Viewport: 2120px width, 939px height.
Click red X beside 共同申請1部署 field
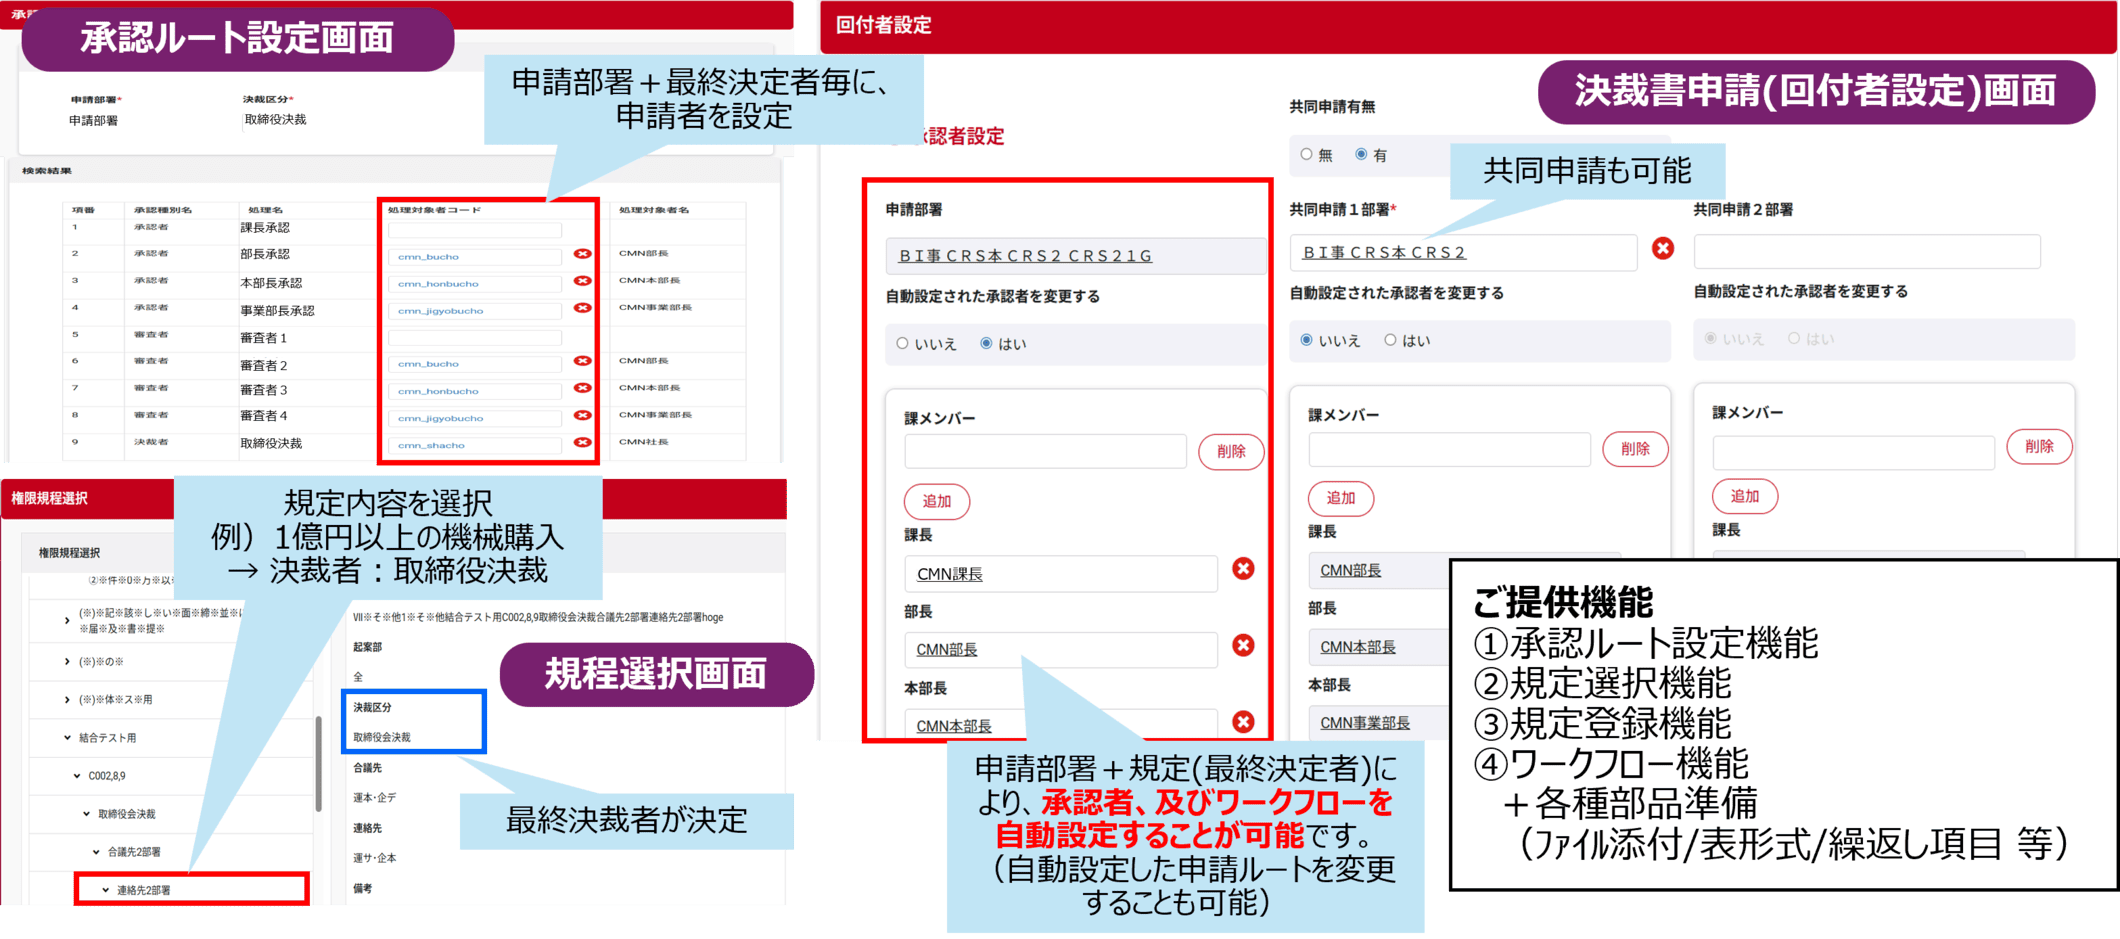click(x=1662, y=249)
